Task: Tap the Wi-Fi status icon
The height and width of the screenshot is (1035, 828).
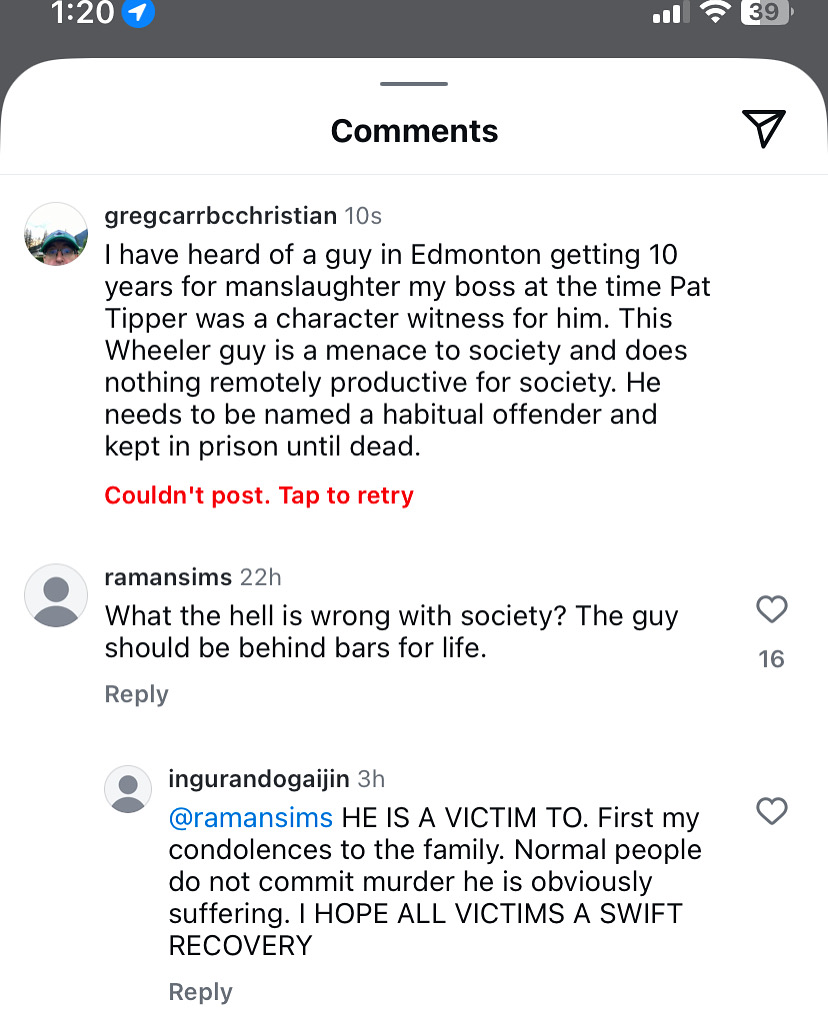Action: pos(714,12)
